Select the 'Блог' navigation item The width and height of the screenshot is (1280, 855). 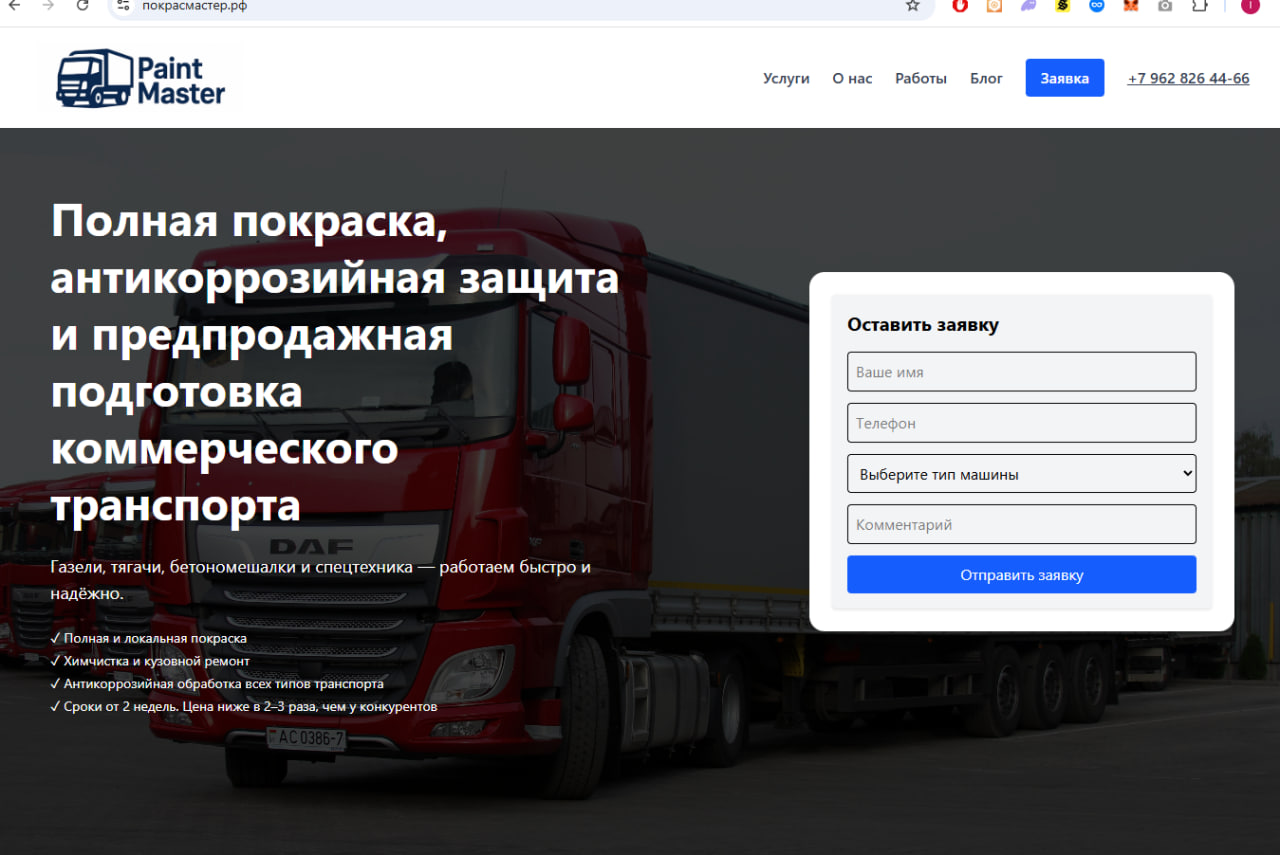coord(986,78)
